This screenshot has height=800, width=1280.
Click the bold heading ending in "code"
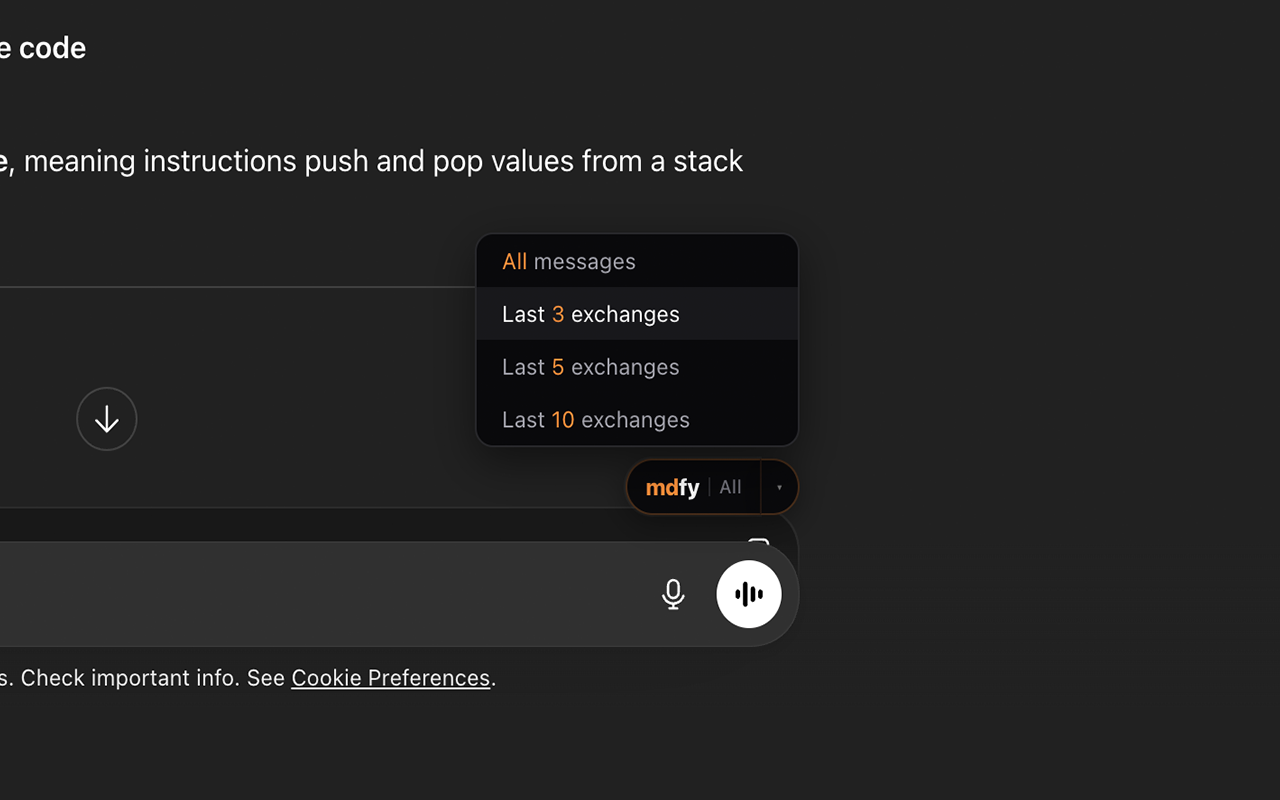[x=42, y=48]
